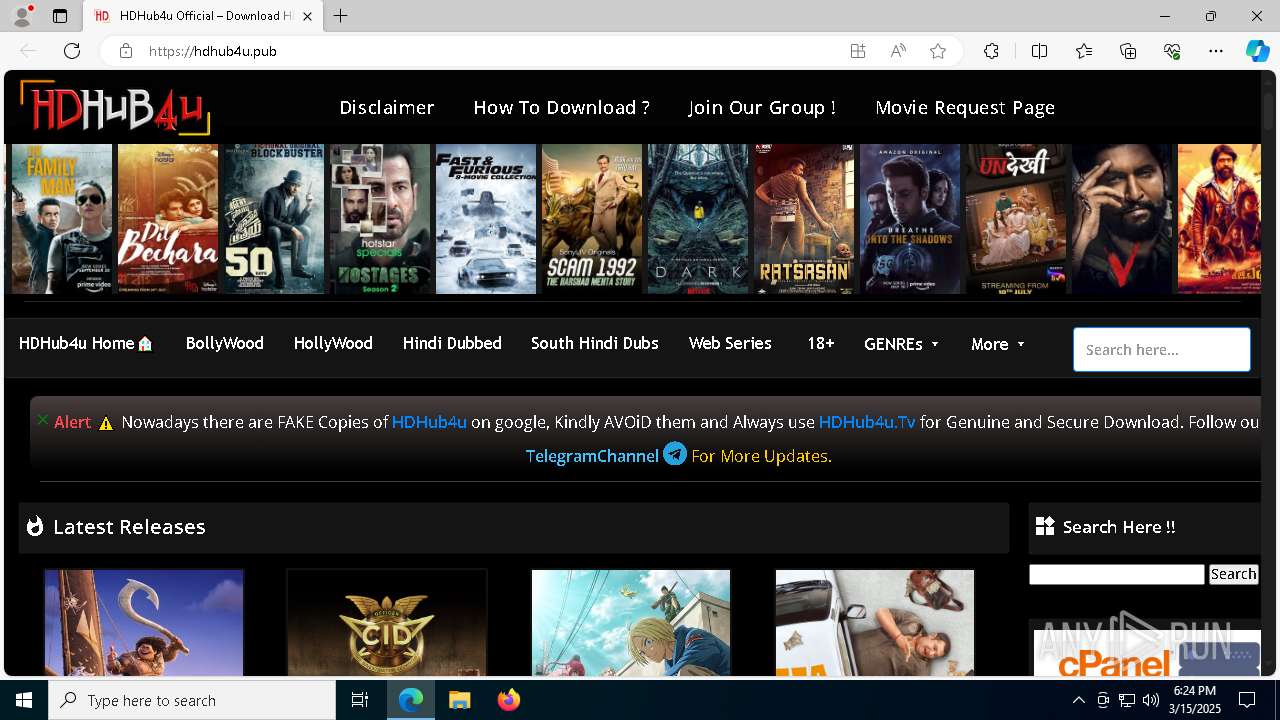Open The Family Man poster
Viewport: 1280px width, 720px height.
coord(62,218)
